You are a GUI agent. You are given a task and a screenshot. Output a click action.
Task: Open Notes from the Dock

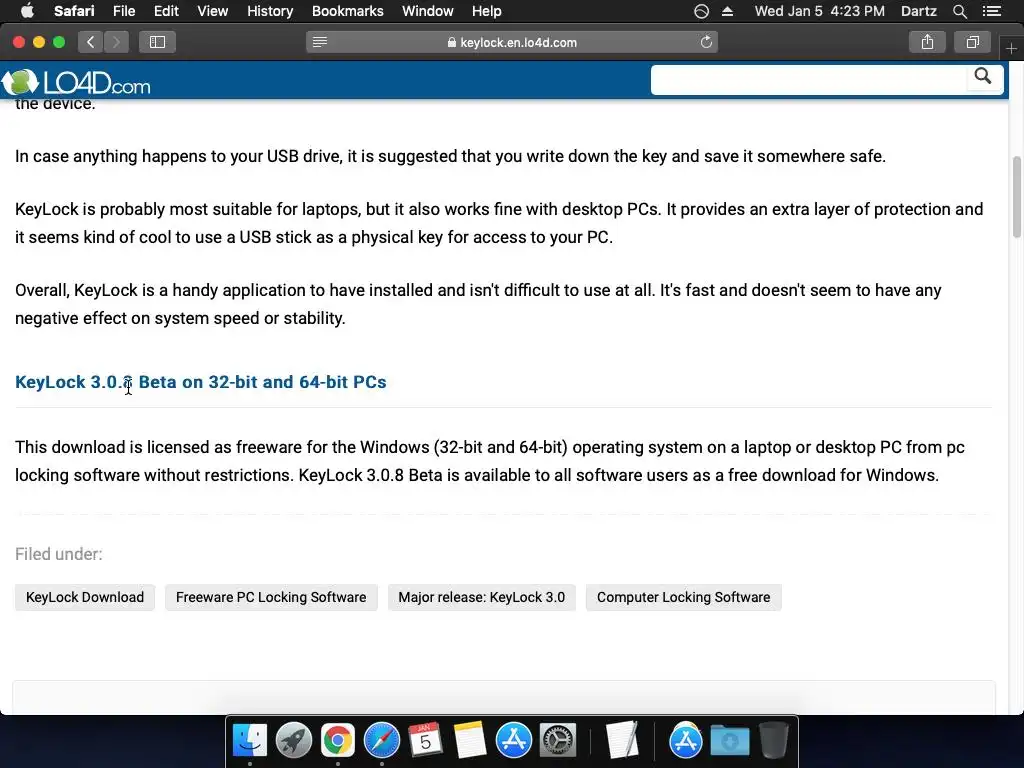point(470,741)
